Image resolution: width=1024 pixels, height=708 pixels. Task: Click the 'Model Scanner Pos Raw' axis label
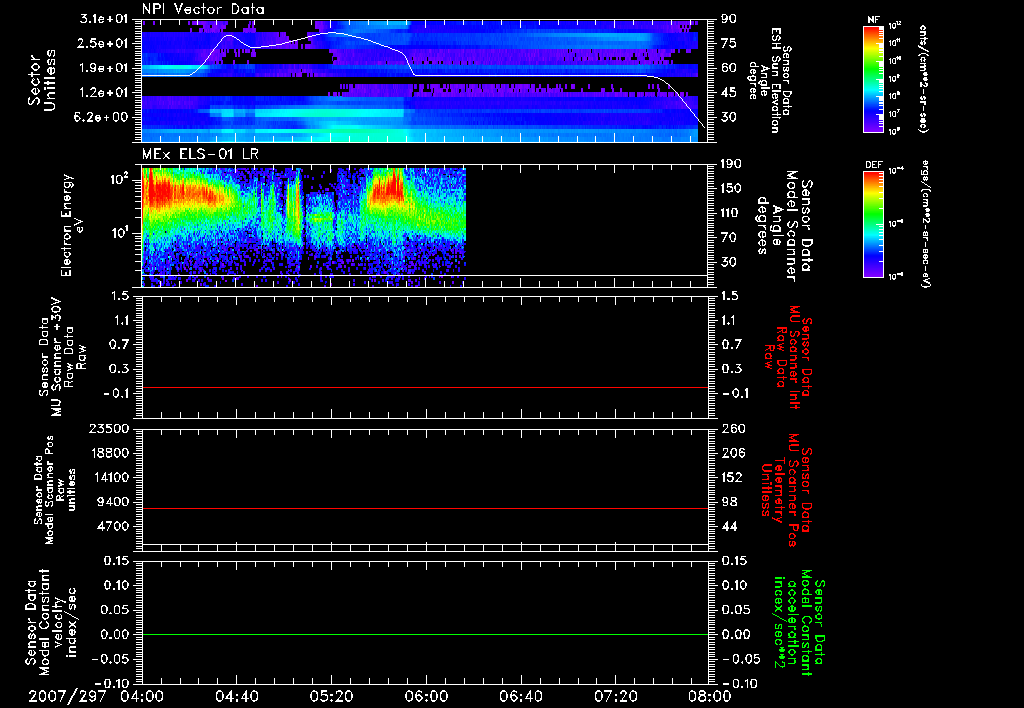(x=56, y=490)
